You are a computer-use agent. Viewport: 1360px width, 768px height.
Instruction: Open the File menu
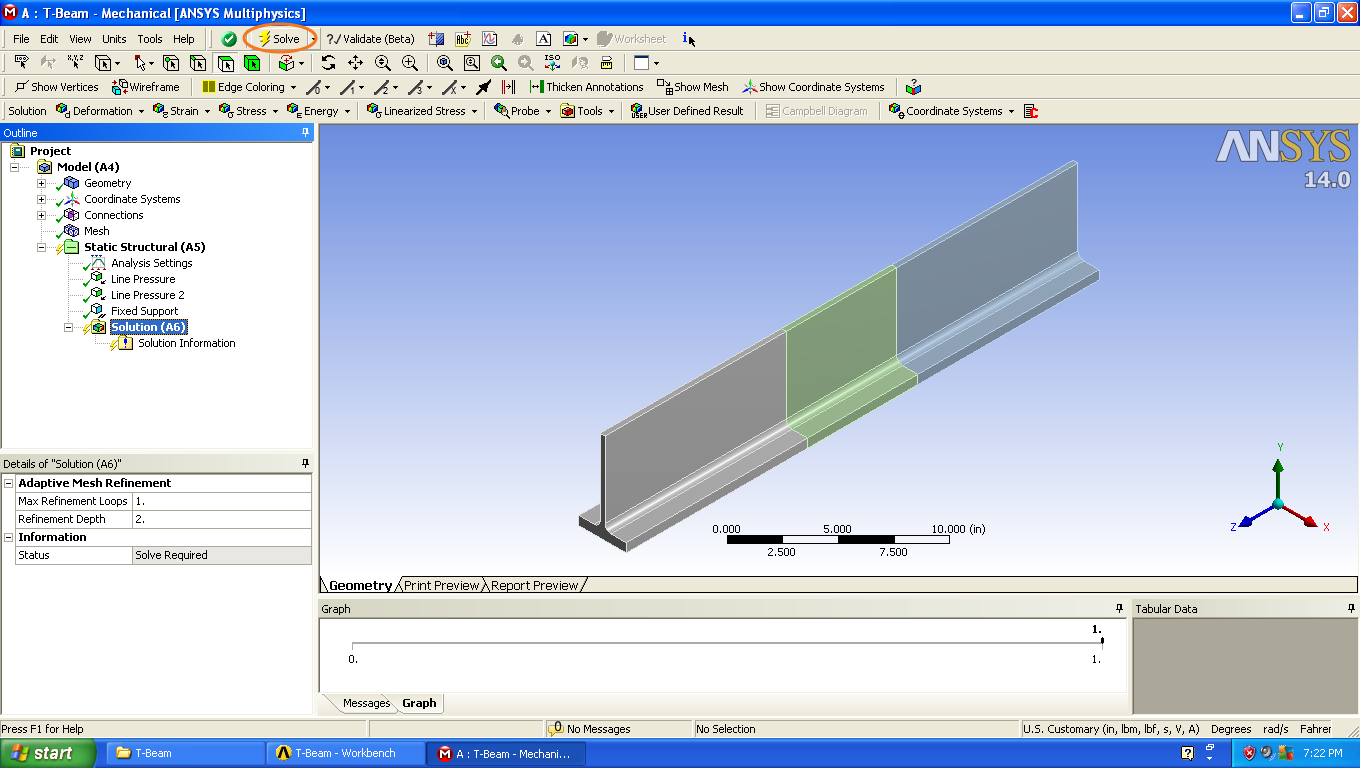click(21, 39)
